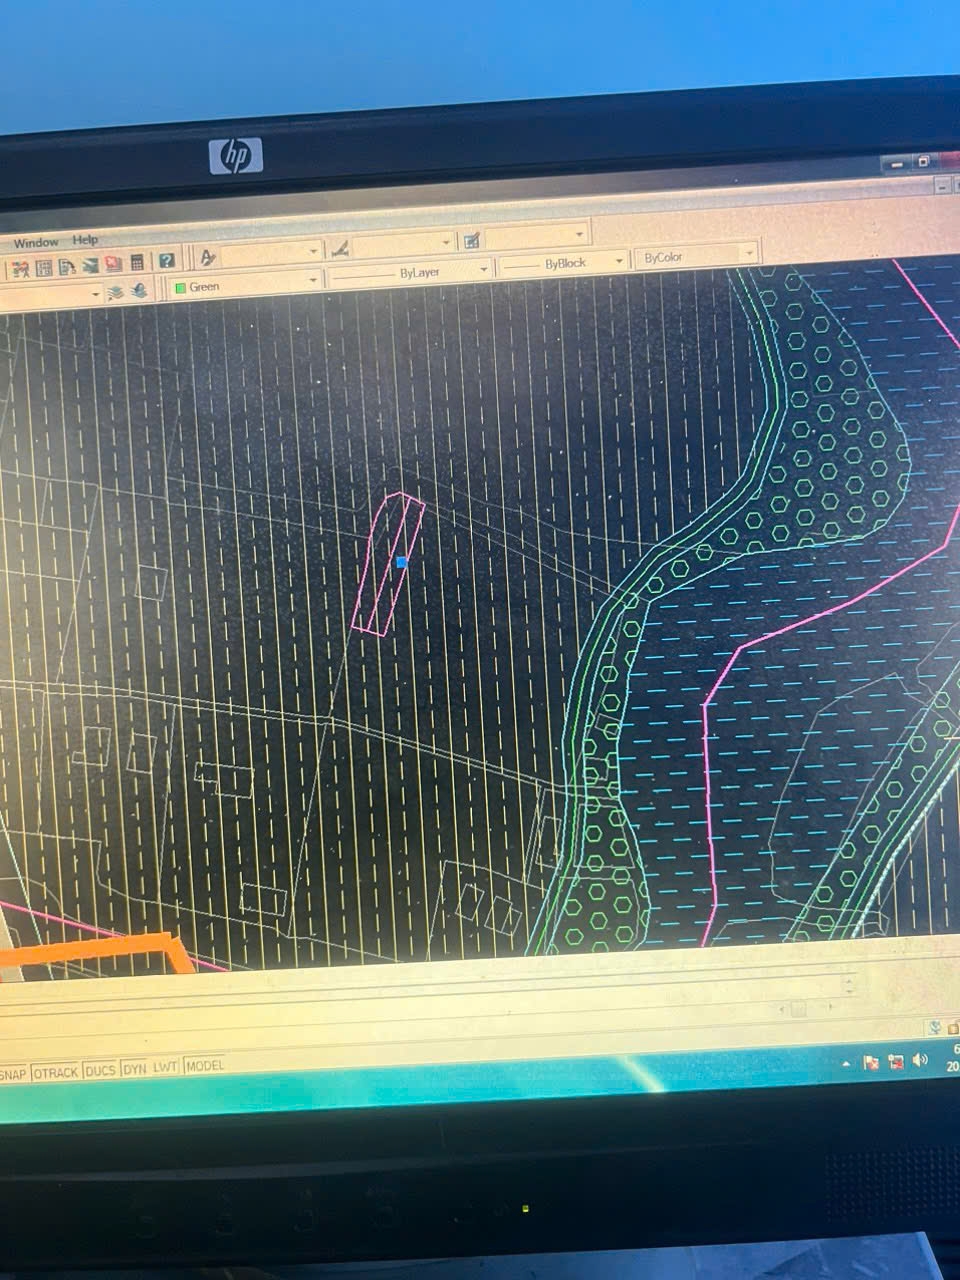Viewport: 960px width, 1280px height.
Task: Click the MODEL space button
Action: tap(205, 1066)
